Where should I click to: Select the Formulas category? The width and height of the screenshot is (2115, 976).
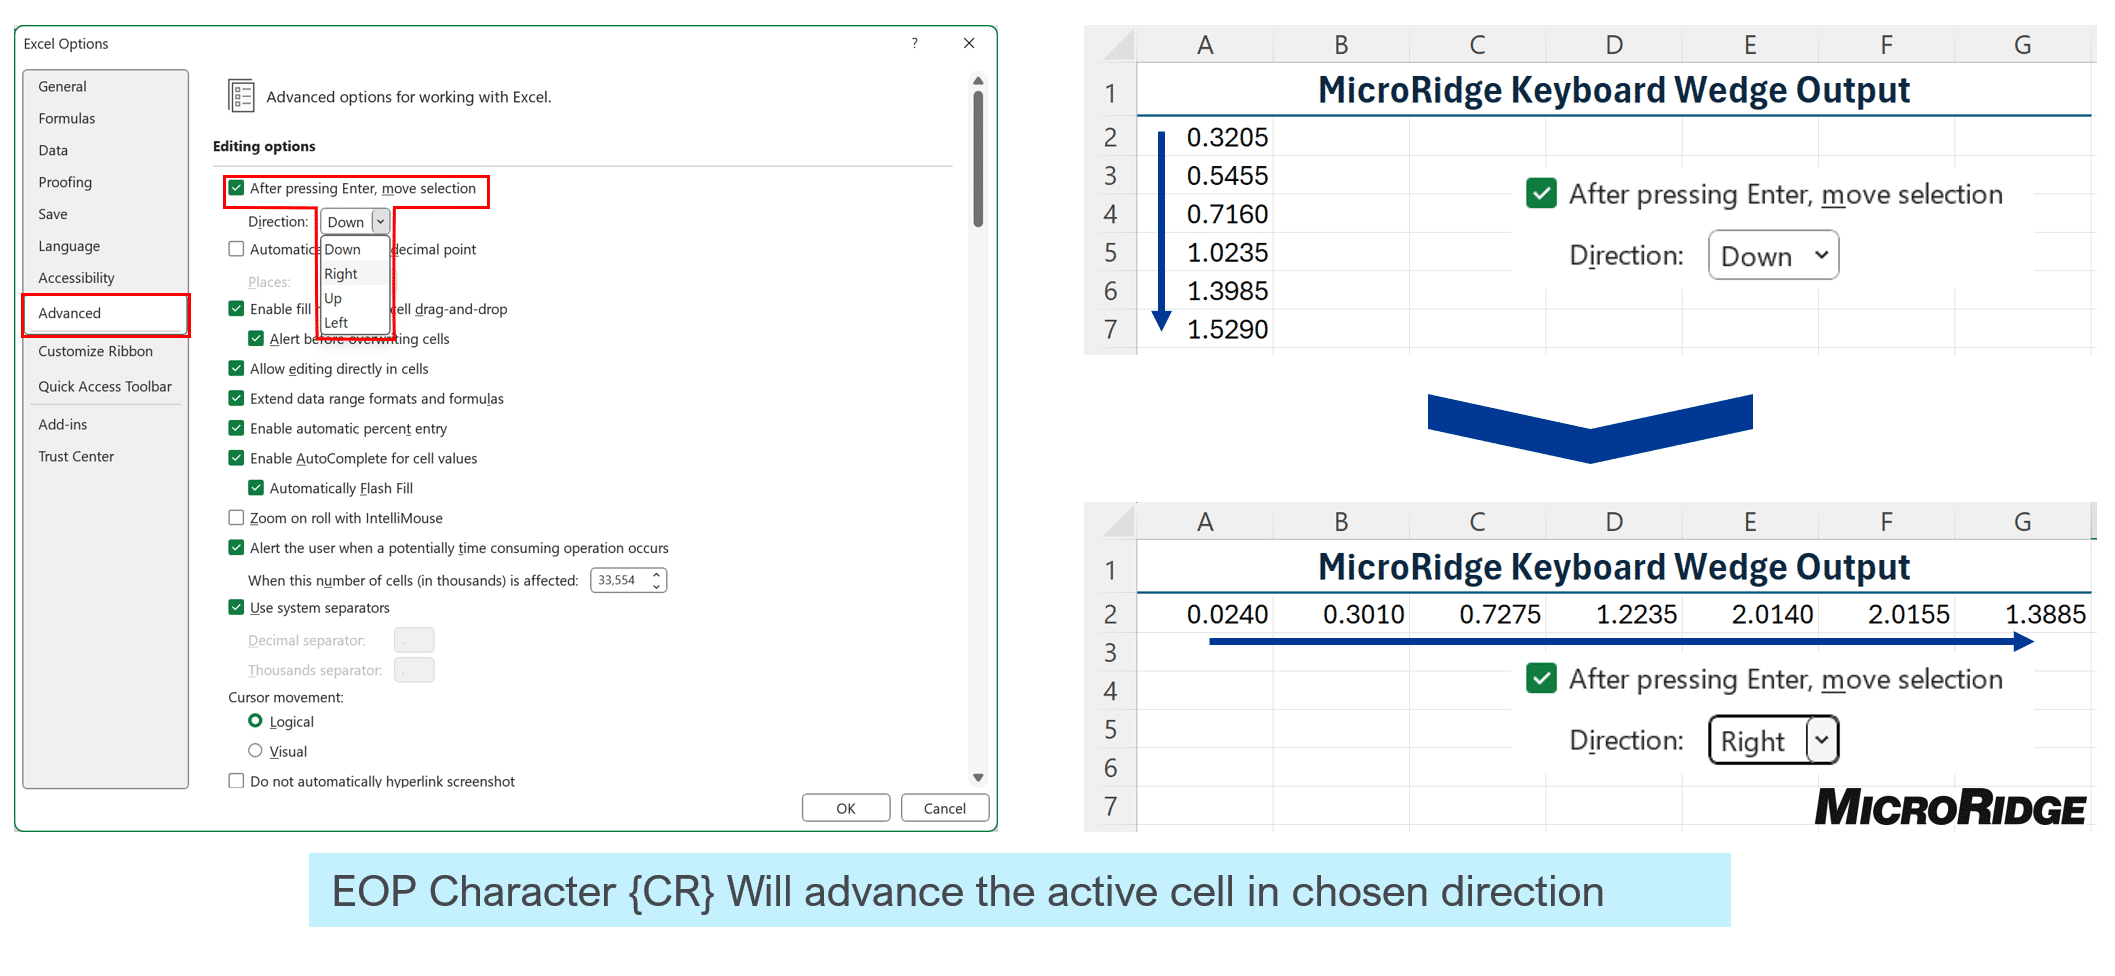click(67, 119)
